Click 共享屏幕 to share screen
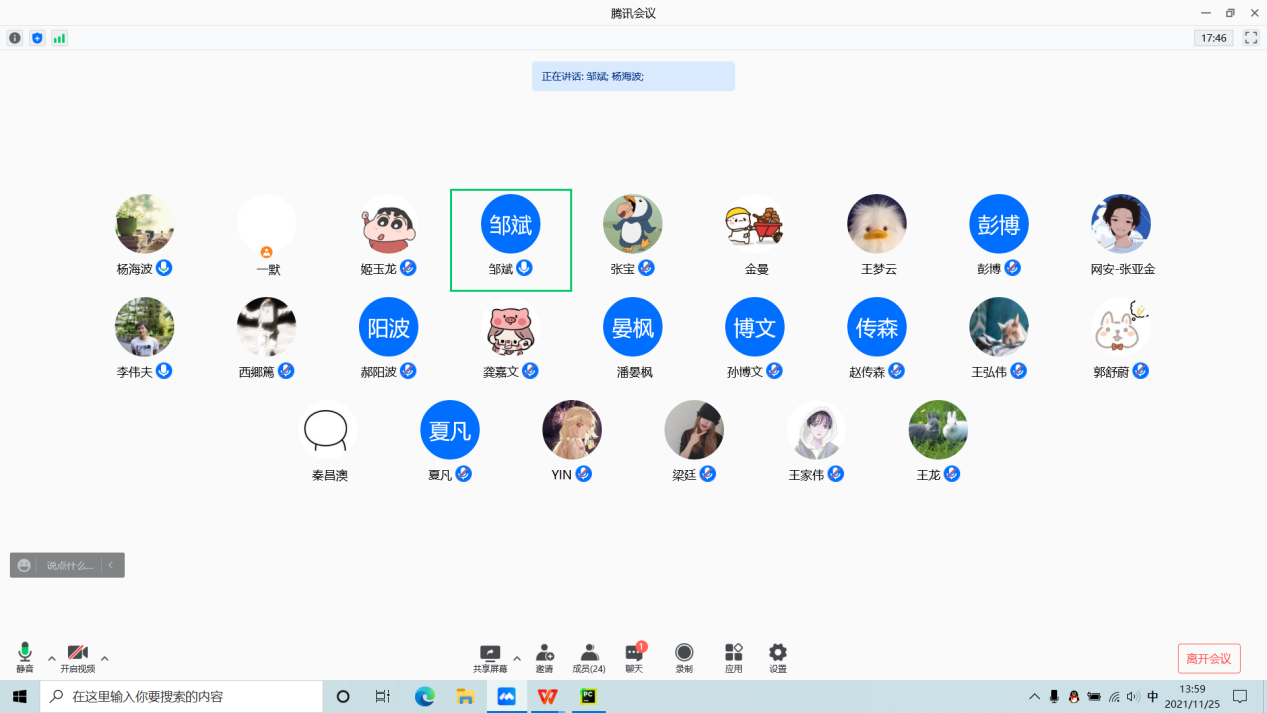The height and width of the screenshot is (713, 1267). pyautogui.click(x=489, y=657)
